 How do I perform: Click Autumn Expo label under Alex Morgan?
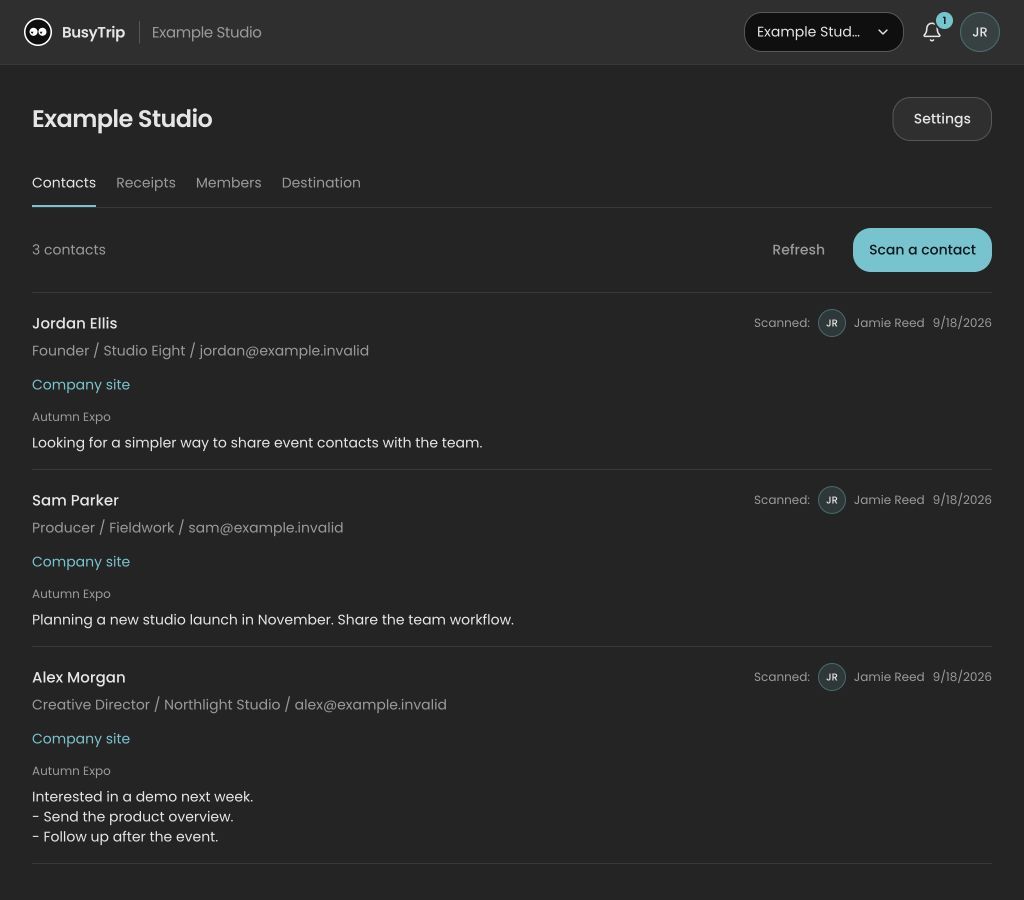(71, 771)
